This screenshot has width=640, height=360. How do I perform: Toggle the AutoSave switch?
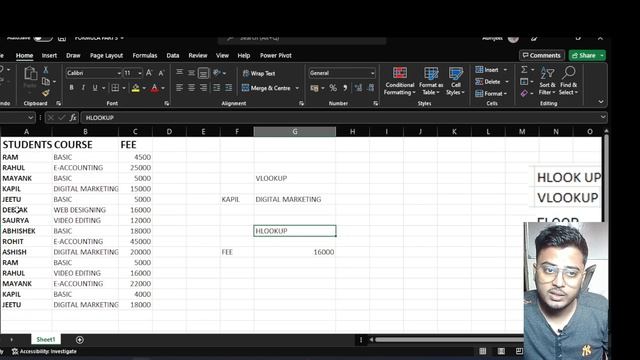point(43,38)
